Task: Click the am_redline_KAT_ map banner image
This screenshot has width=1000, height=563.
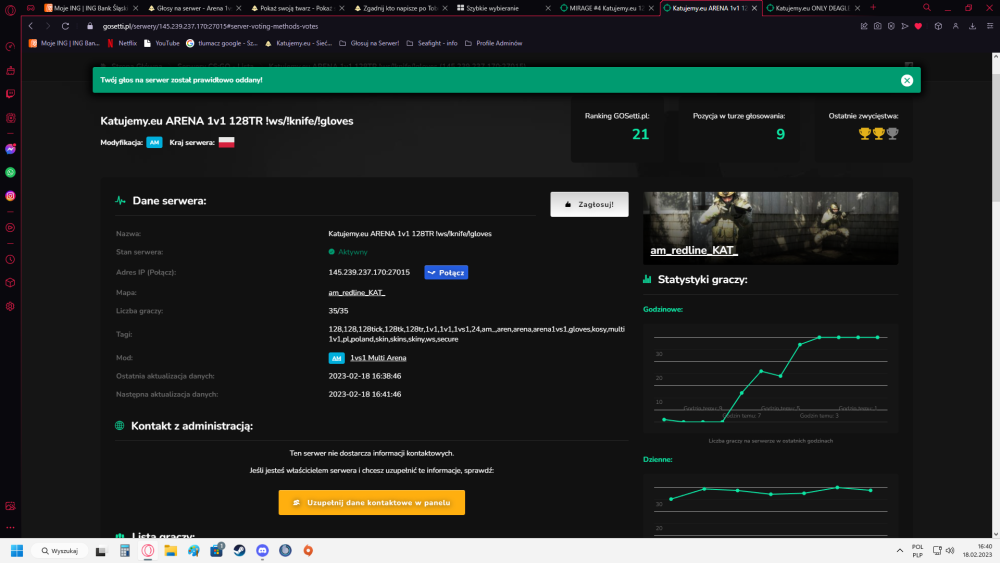Action: tap(770, 228)
